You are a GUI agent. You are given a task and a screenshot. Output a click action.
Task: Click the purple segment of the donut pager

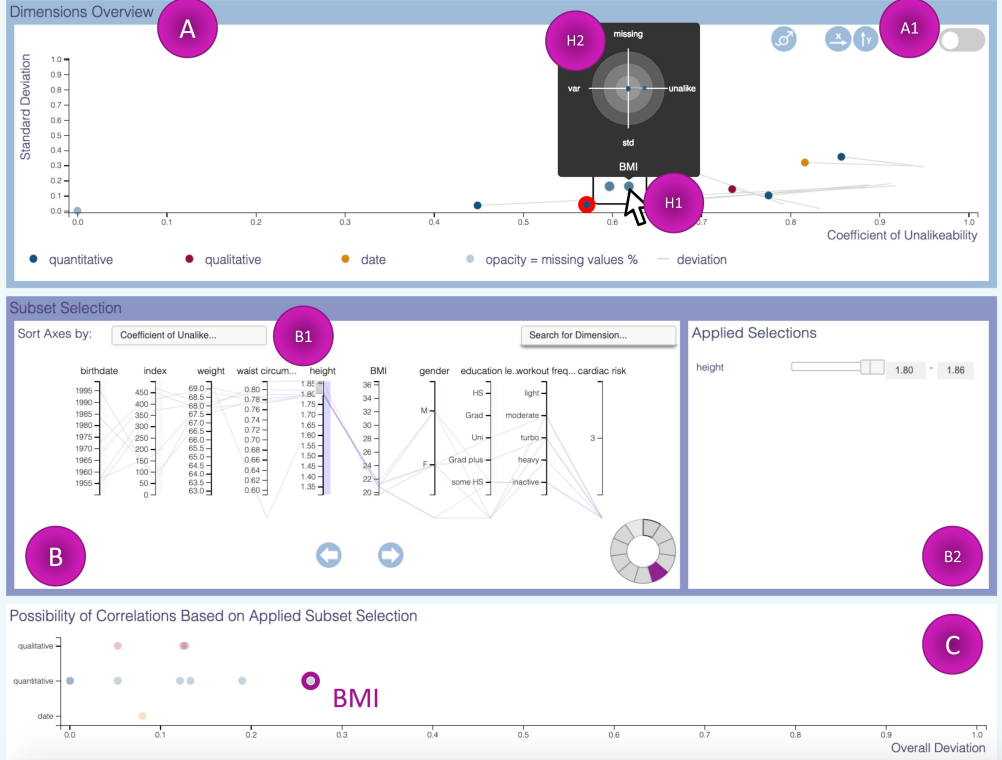pos(656,570)
